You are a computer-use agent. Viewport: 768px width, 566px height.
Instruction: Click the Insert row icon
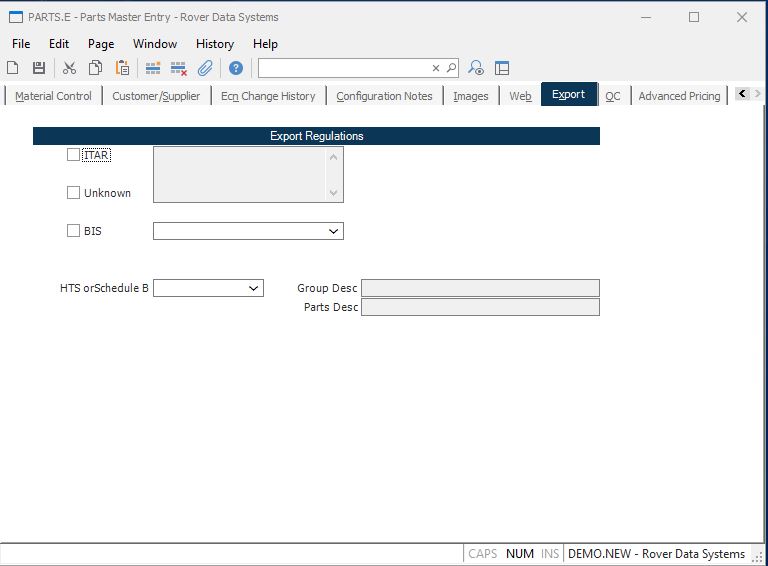(x=153, y=68)
